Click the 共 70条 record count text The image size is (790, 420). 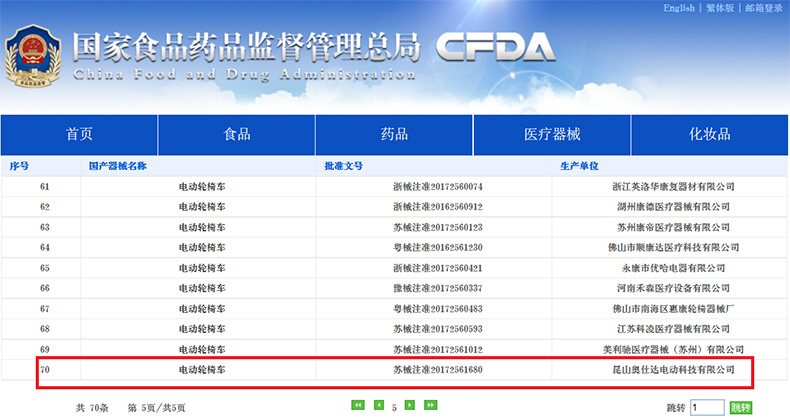[92, 408]
